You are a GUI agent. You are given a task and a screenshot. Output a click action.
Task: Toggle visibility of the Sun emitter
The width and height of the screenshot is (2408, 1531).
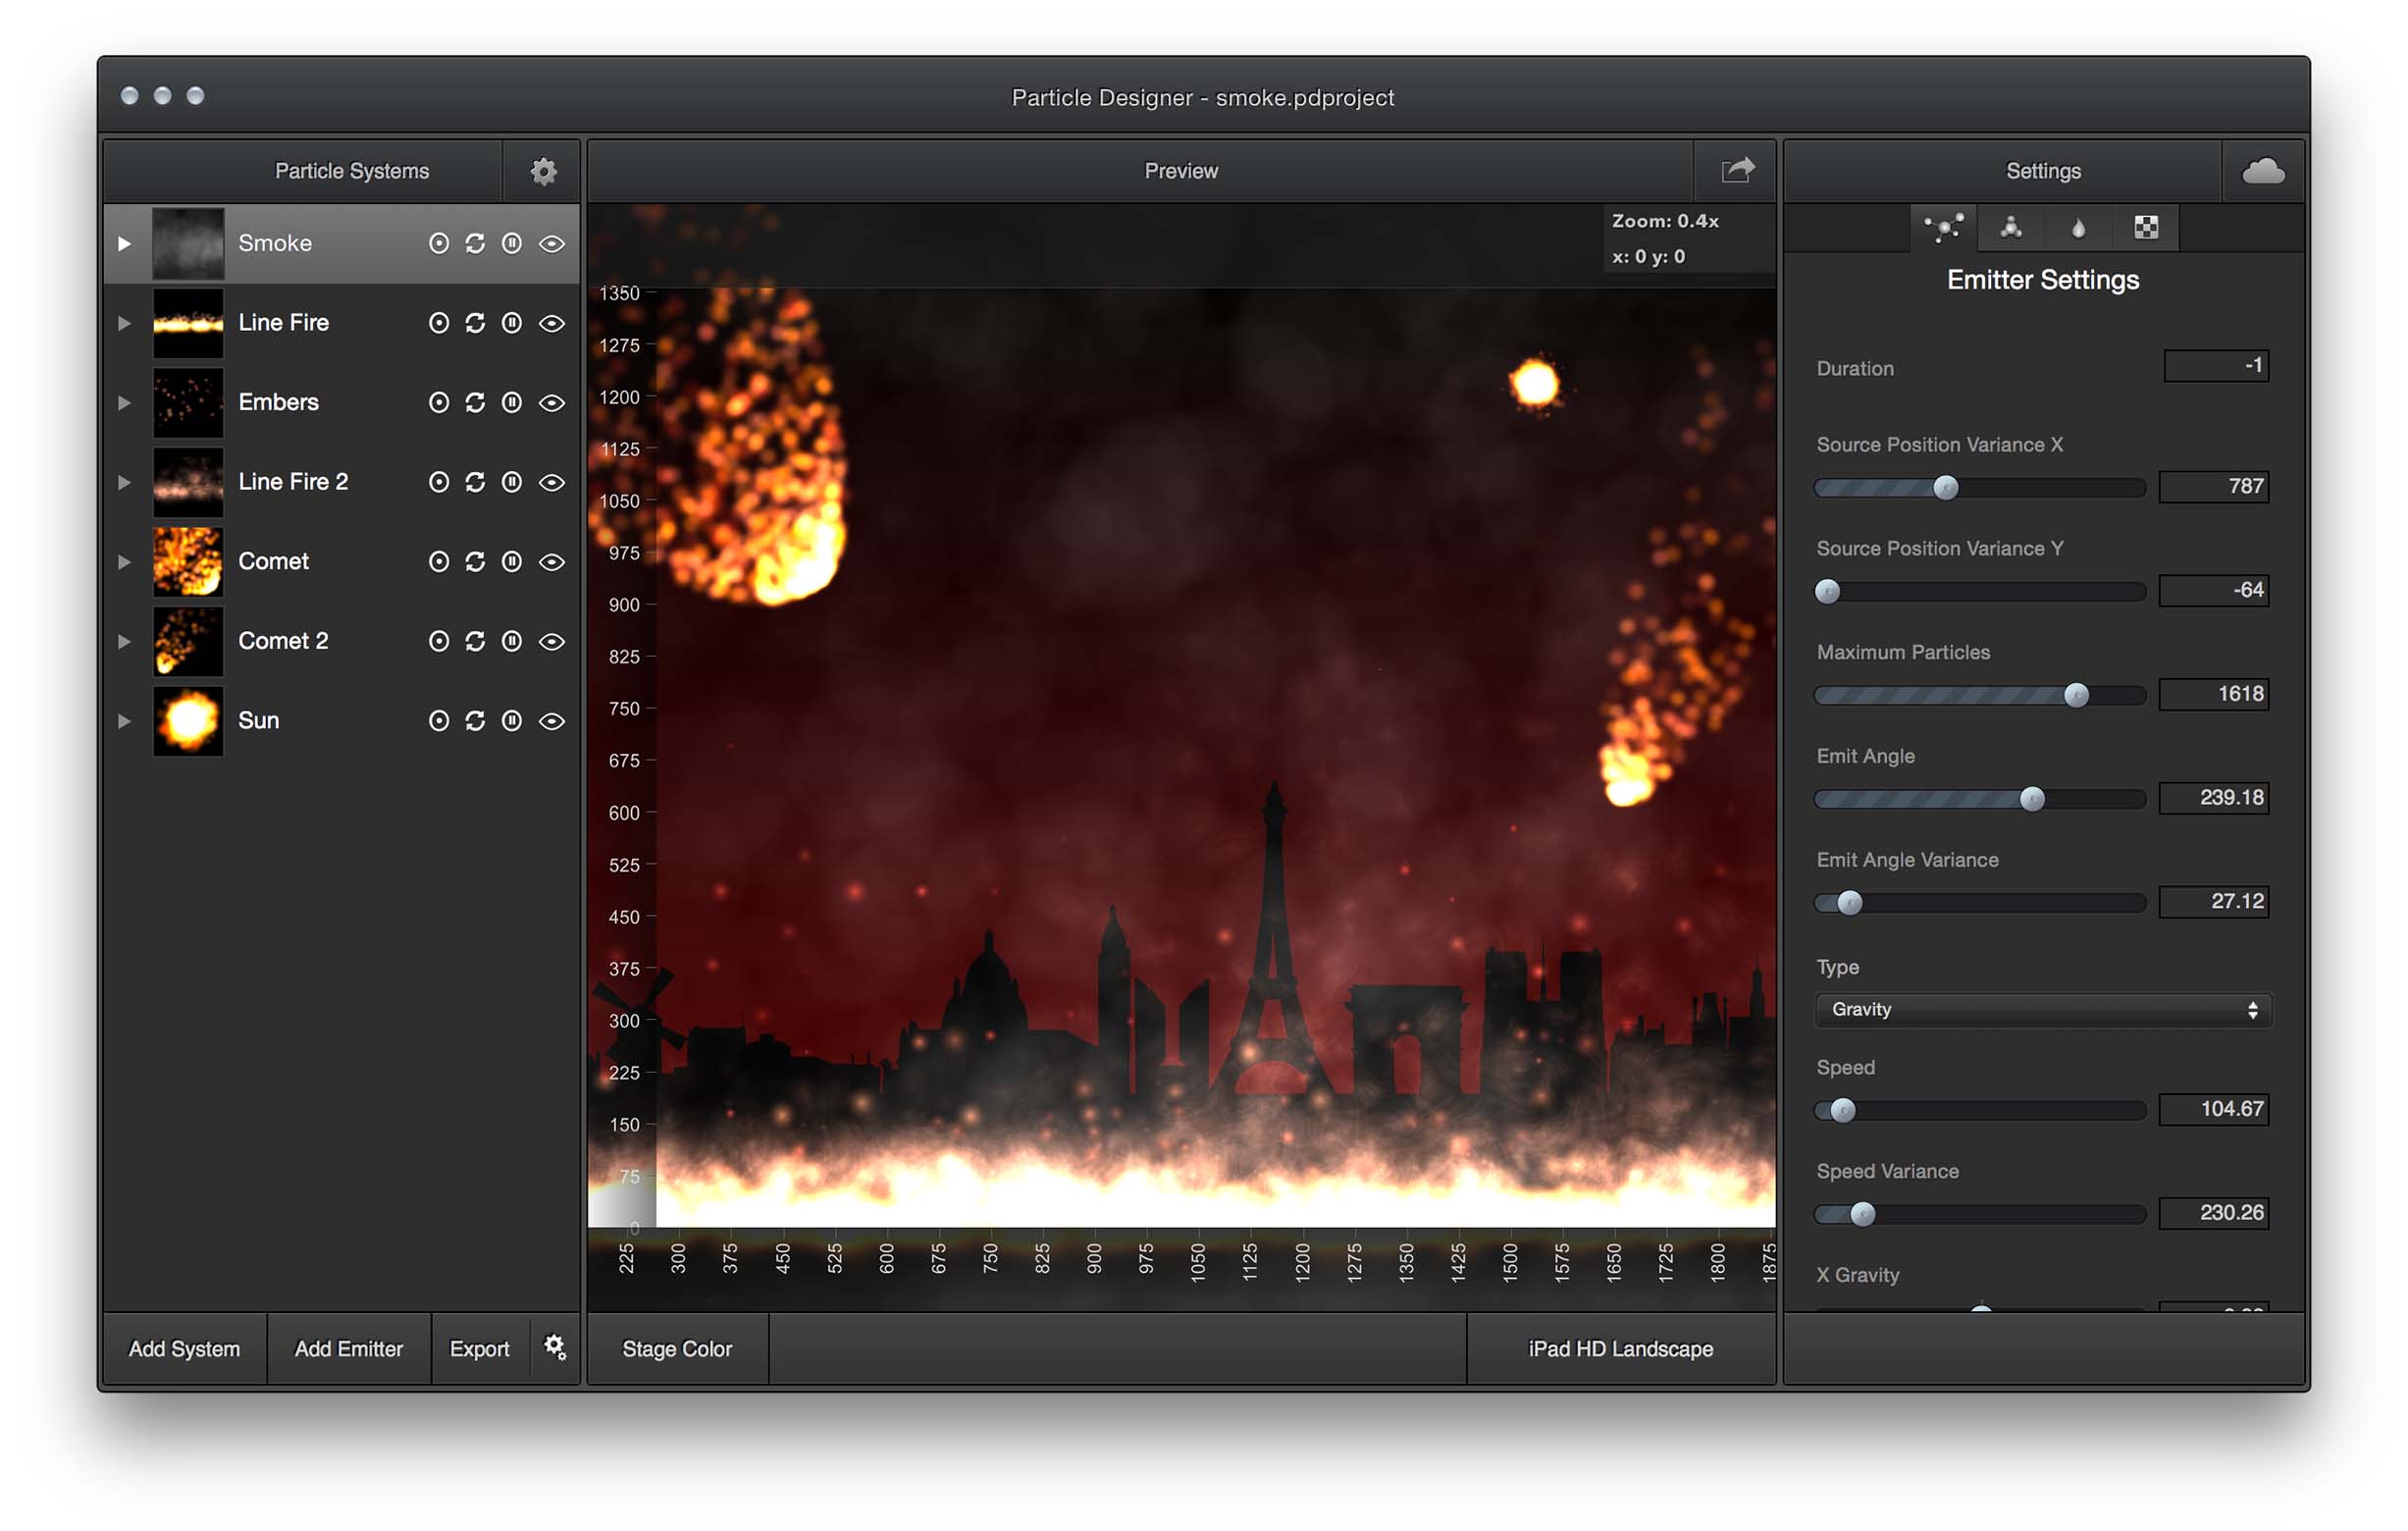(554, 721)
